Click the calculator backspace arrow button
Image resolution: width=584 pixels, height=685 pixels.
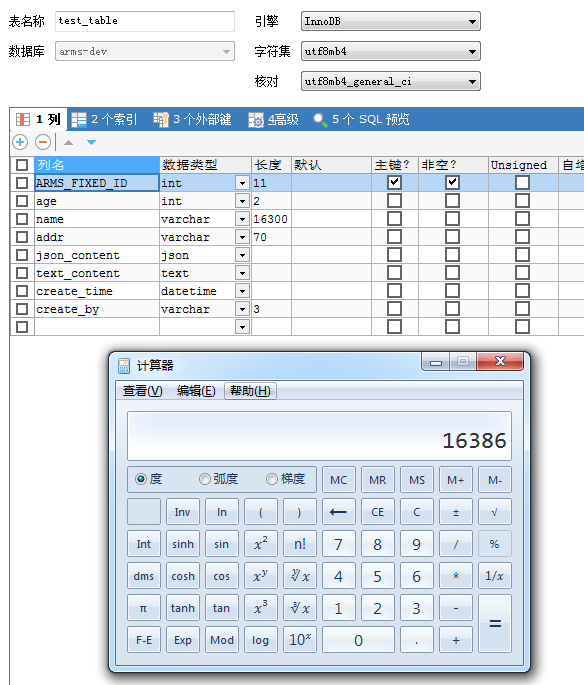click(339, 512)
